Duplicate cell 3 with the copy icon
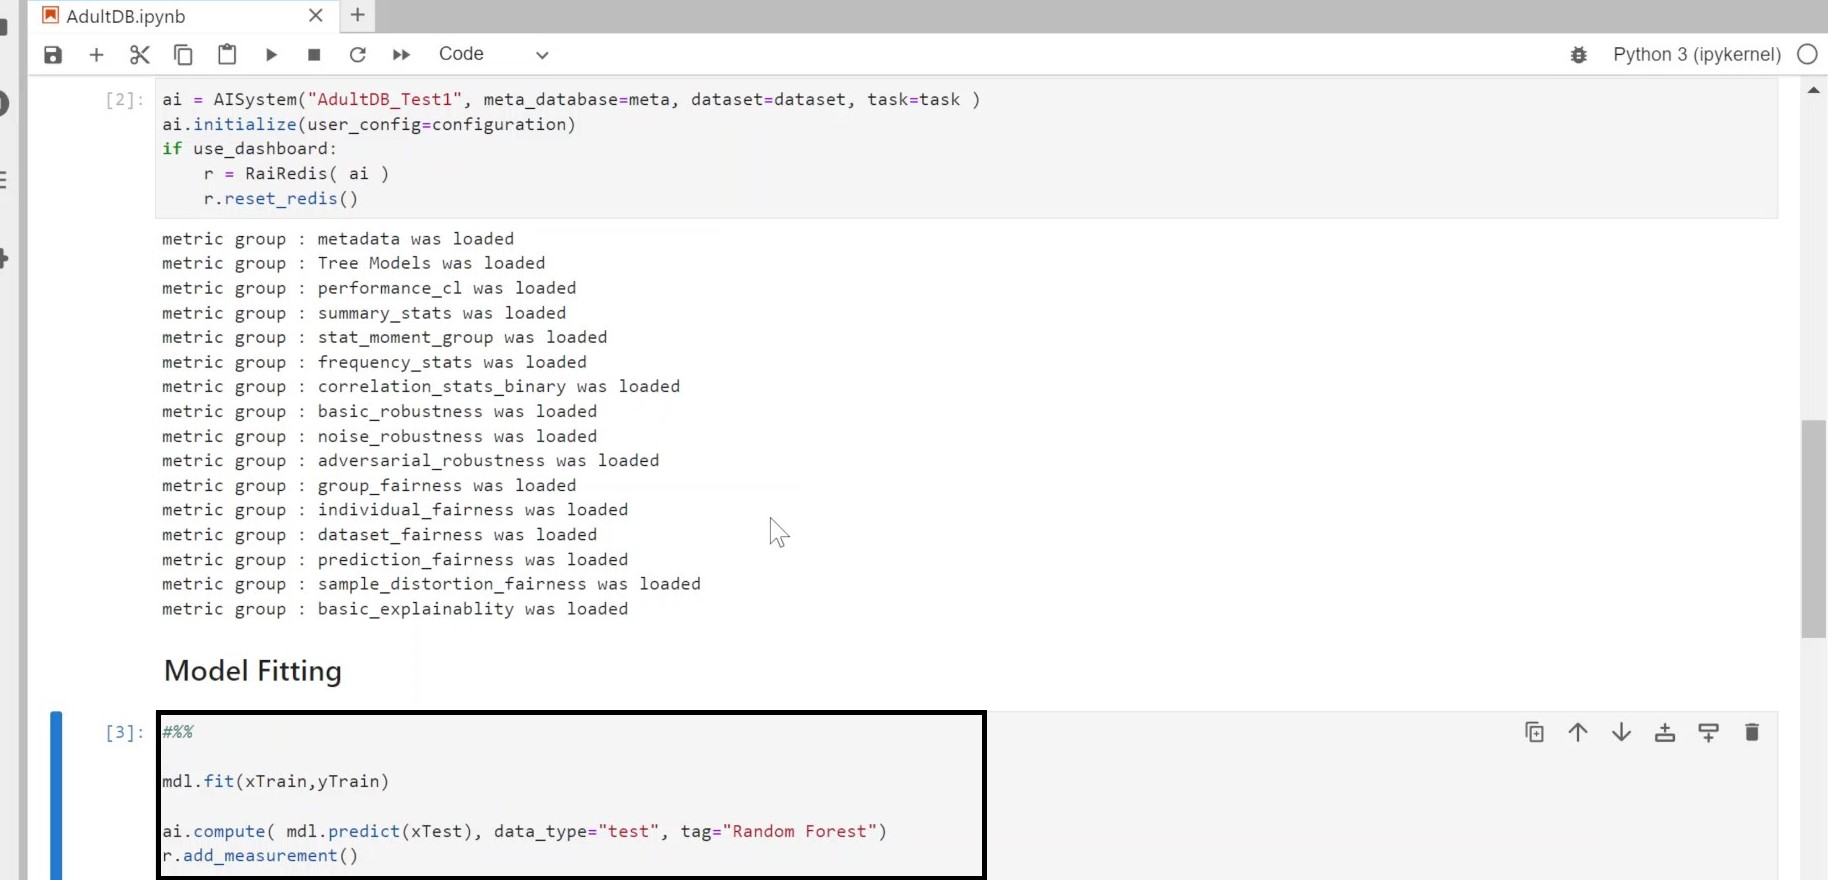Image resolution: width=1828 pixels, height=880 pixels. (1535, 732)
